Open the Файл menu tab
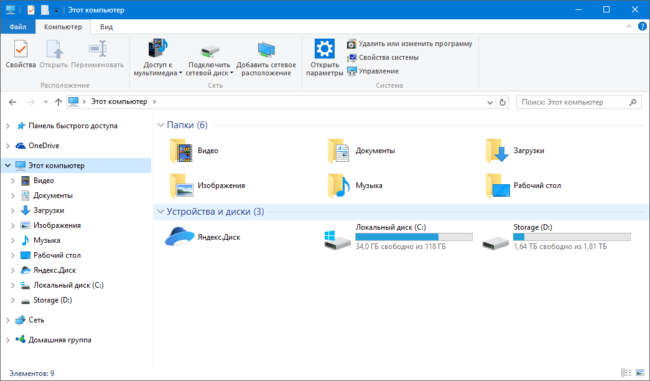This screenshot has width=650, height=381. pos(18,27)
